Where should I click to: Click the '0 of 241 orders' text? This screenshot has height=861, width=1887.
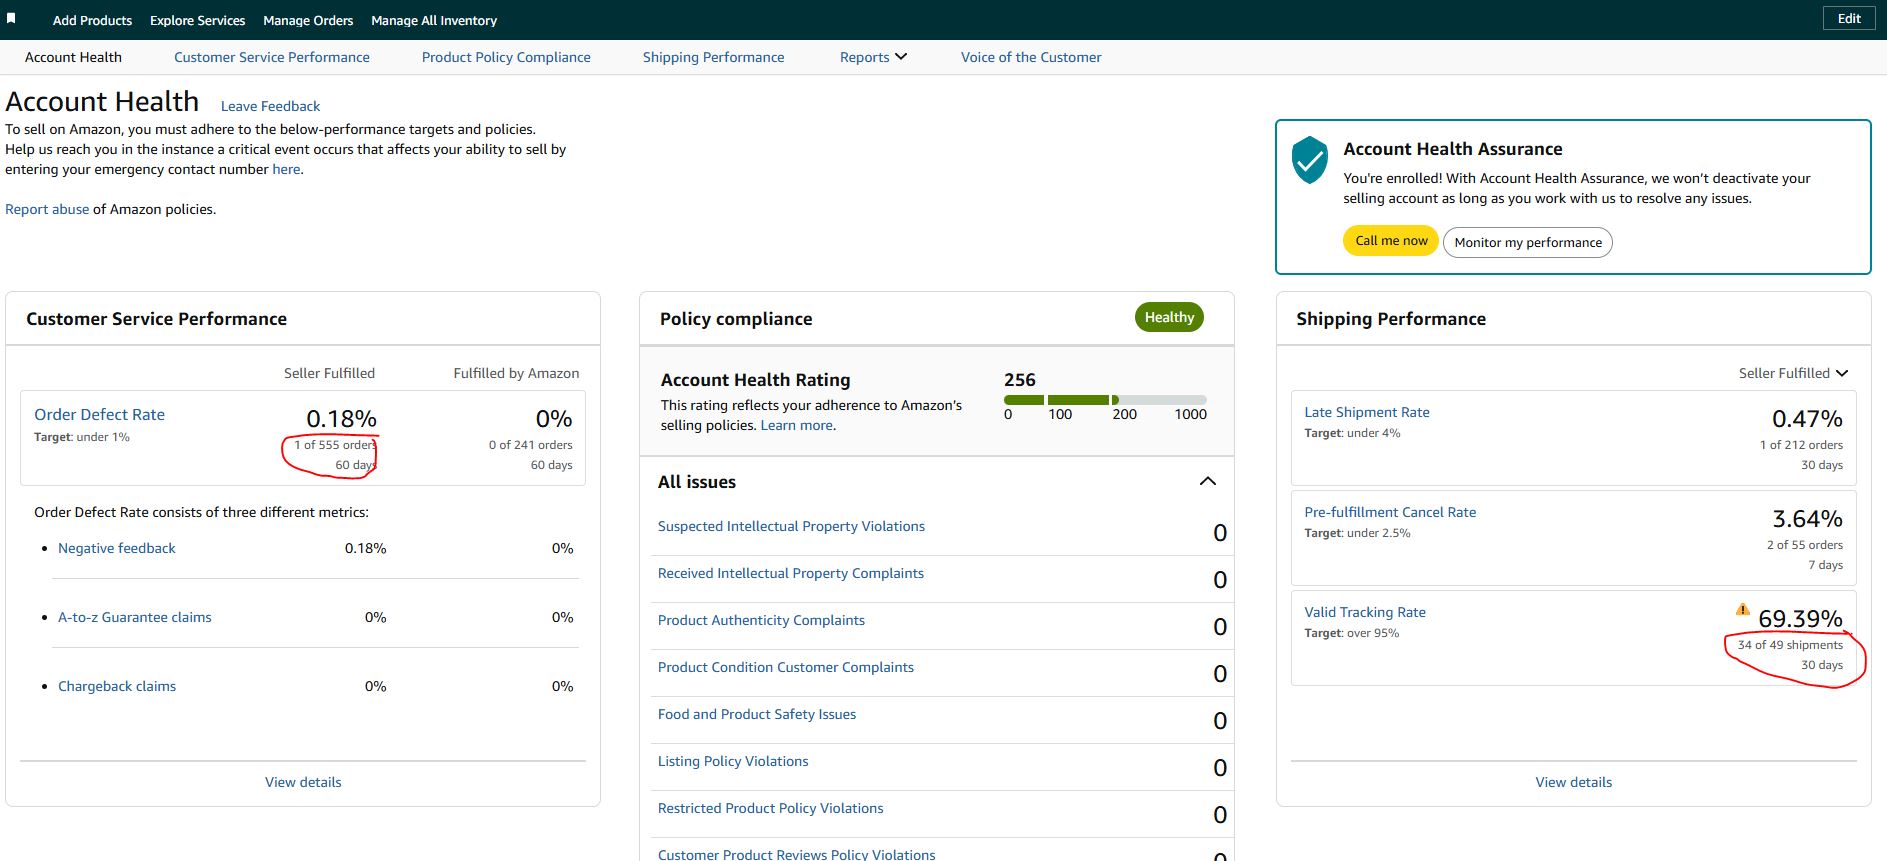point(531,445)
